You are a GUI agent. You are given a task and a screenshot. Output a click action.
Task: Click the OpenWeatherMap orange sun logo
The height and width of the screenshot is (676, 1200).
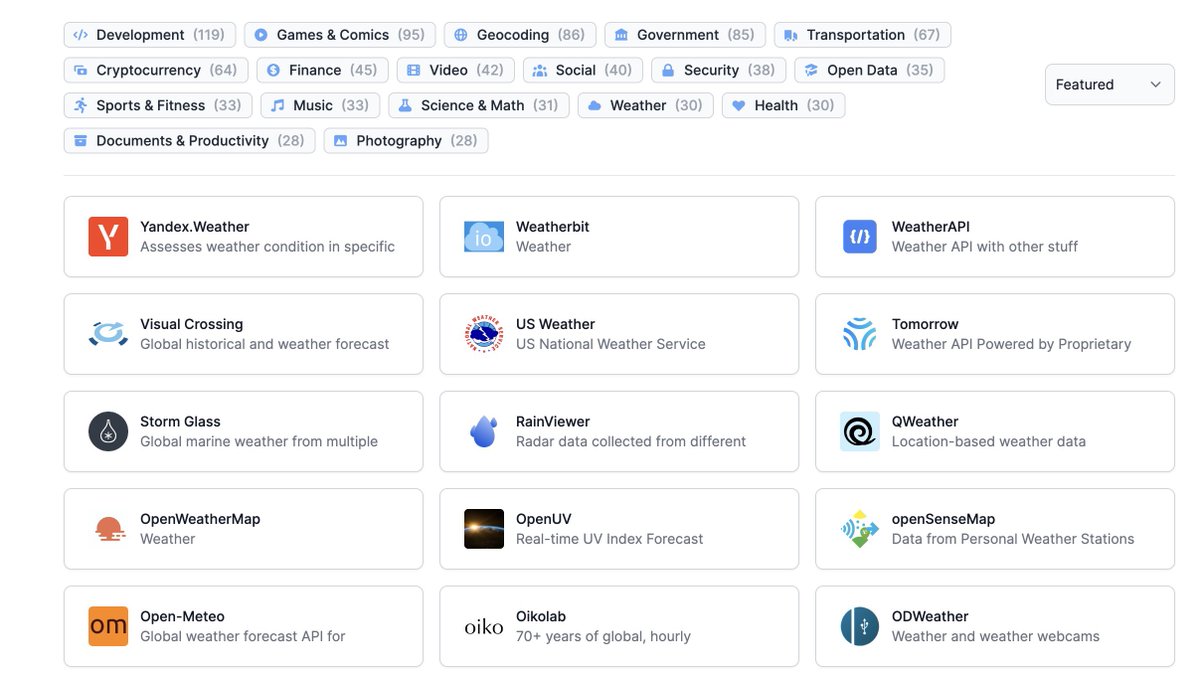108,529
